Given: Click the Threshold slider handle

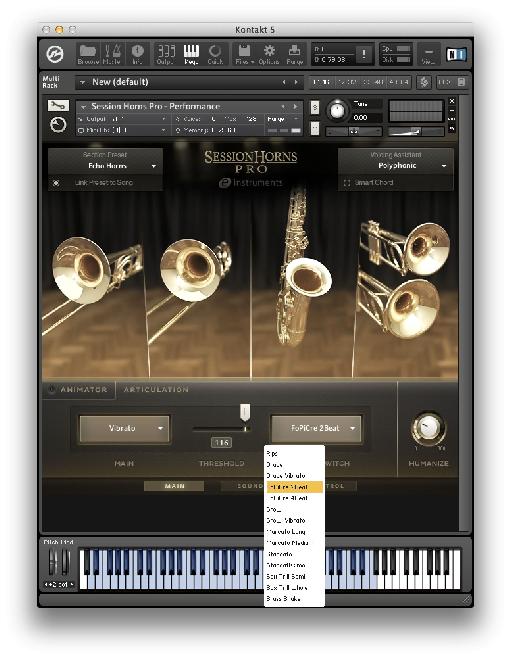Looking at the screenshot, I should pos(245,412).
